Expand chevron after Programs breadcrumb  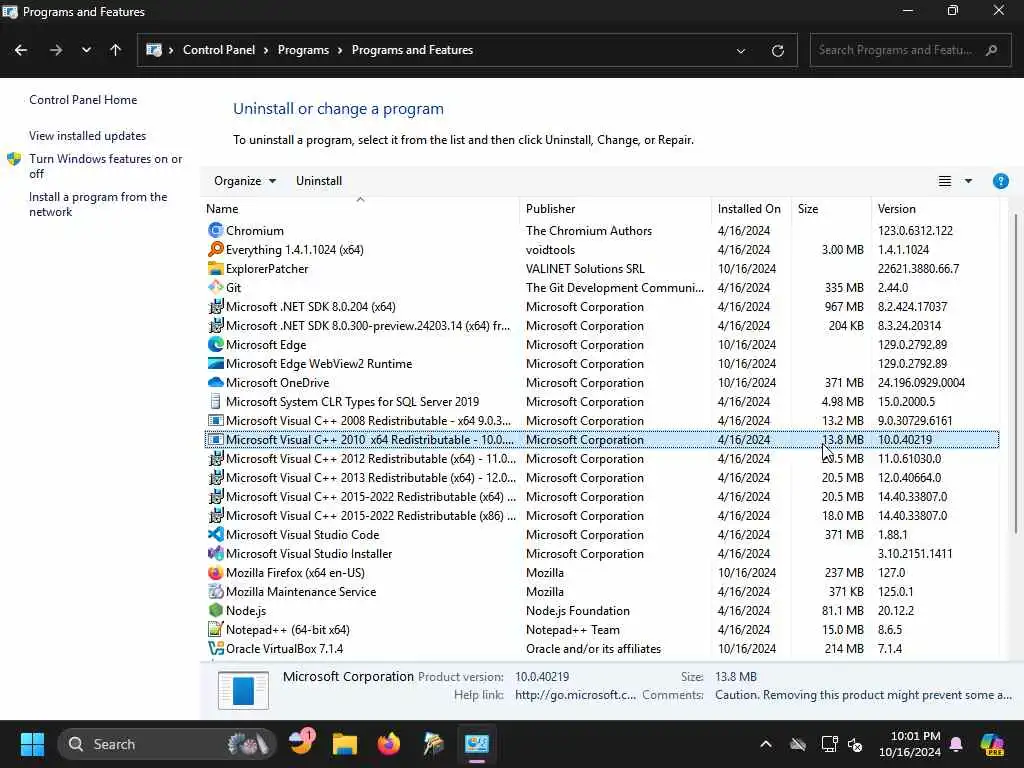(x=340, y=50)
